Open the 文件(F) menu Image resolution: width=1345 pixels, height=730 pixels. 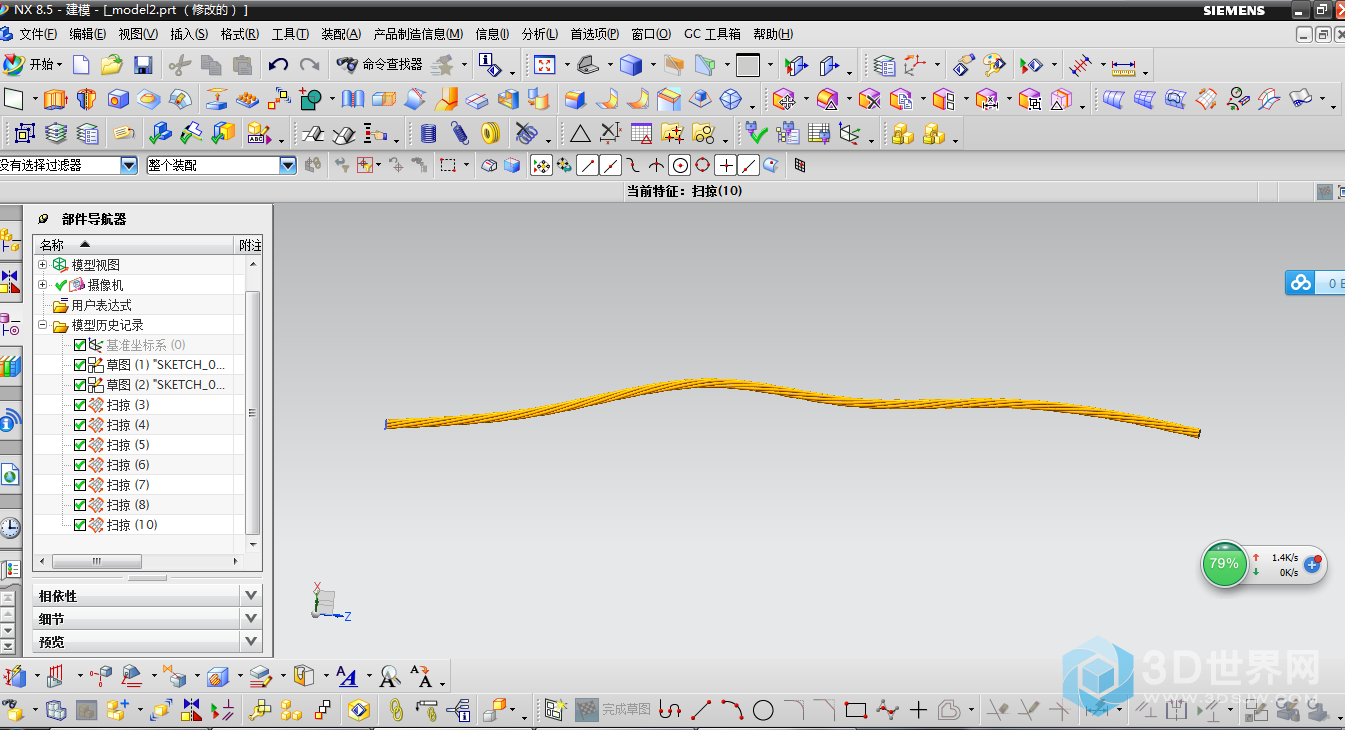[38, 34]
